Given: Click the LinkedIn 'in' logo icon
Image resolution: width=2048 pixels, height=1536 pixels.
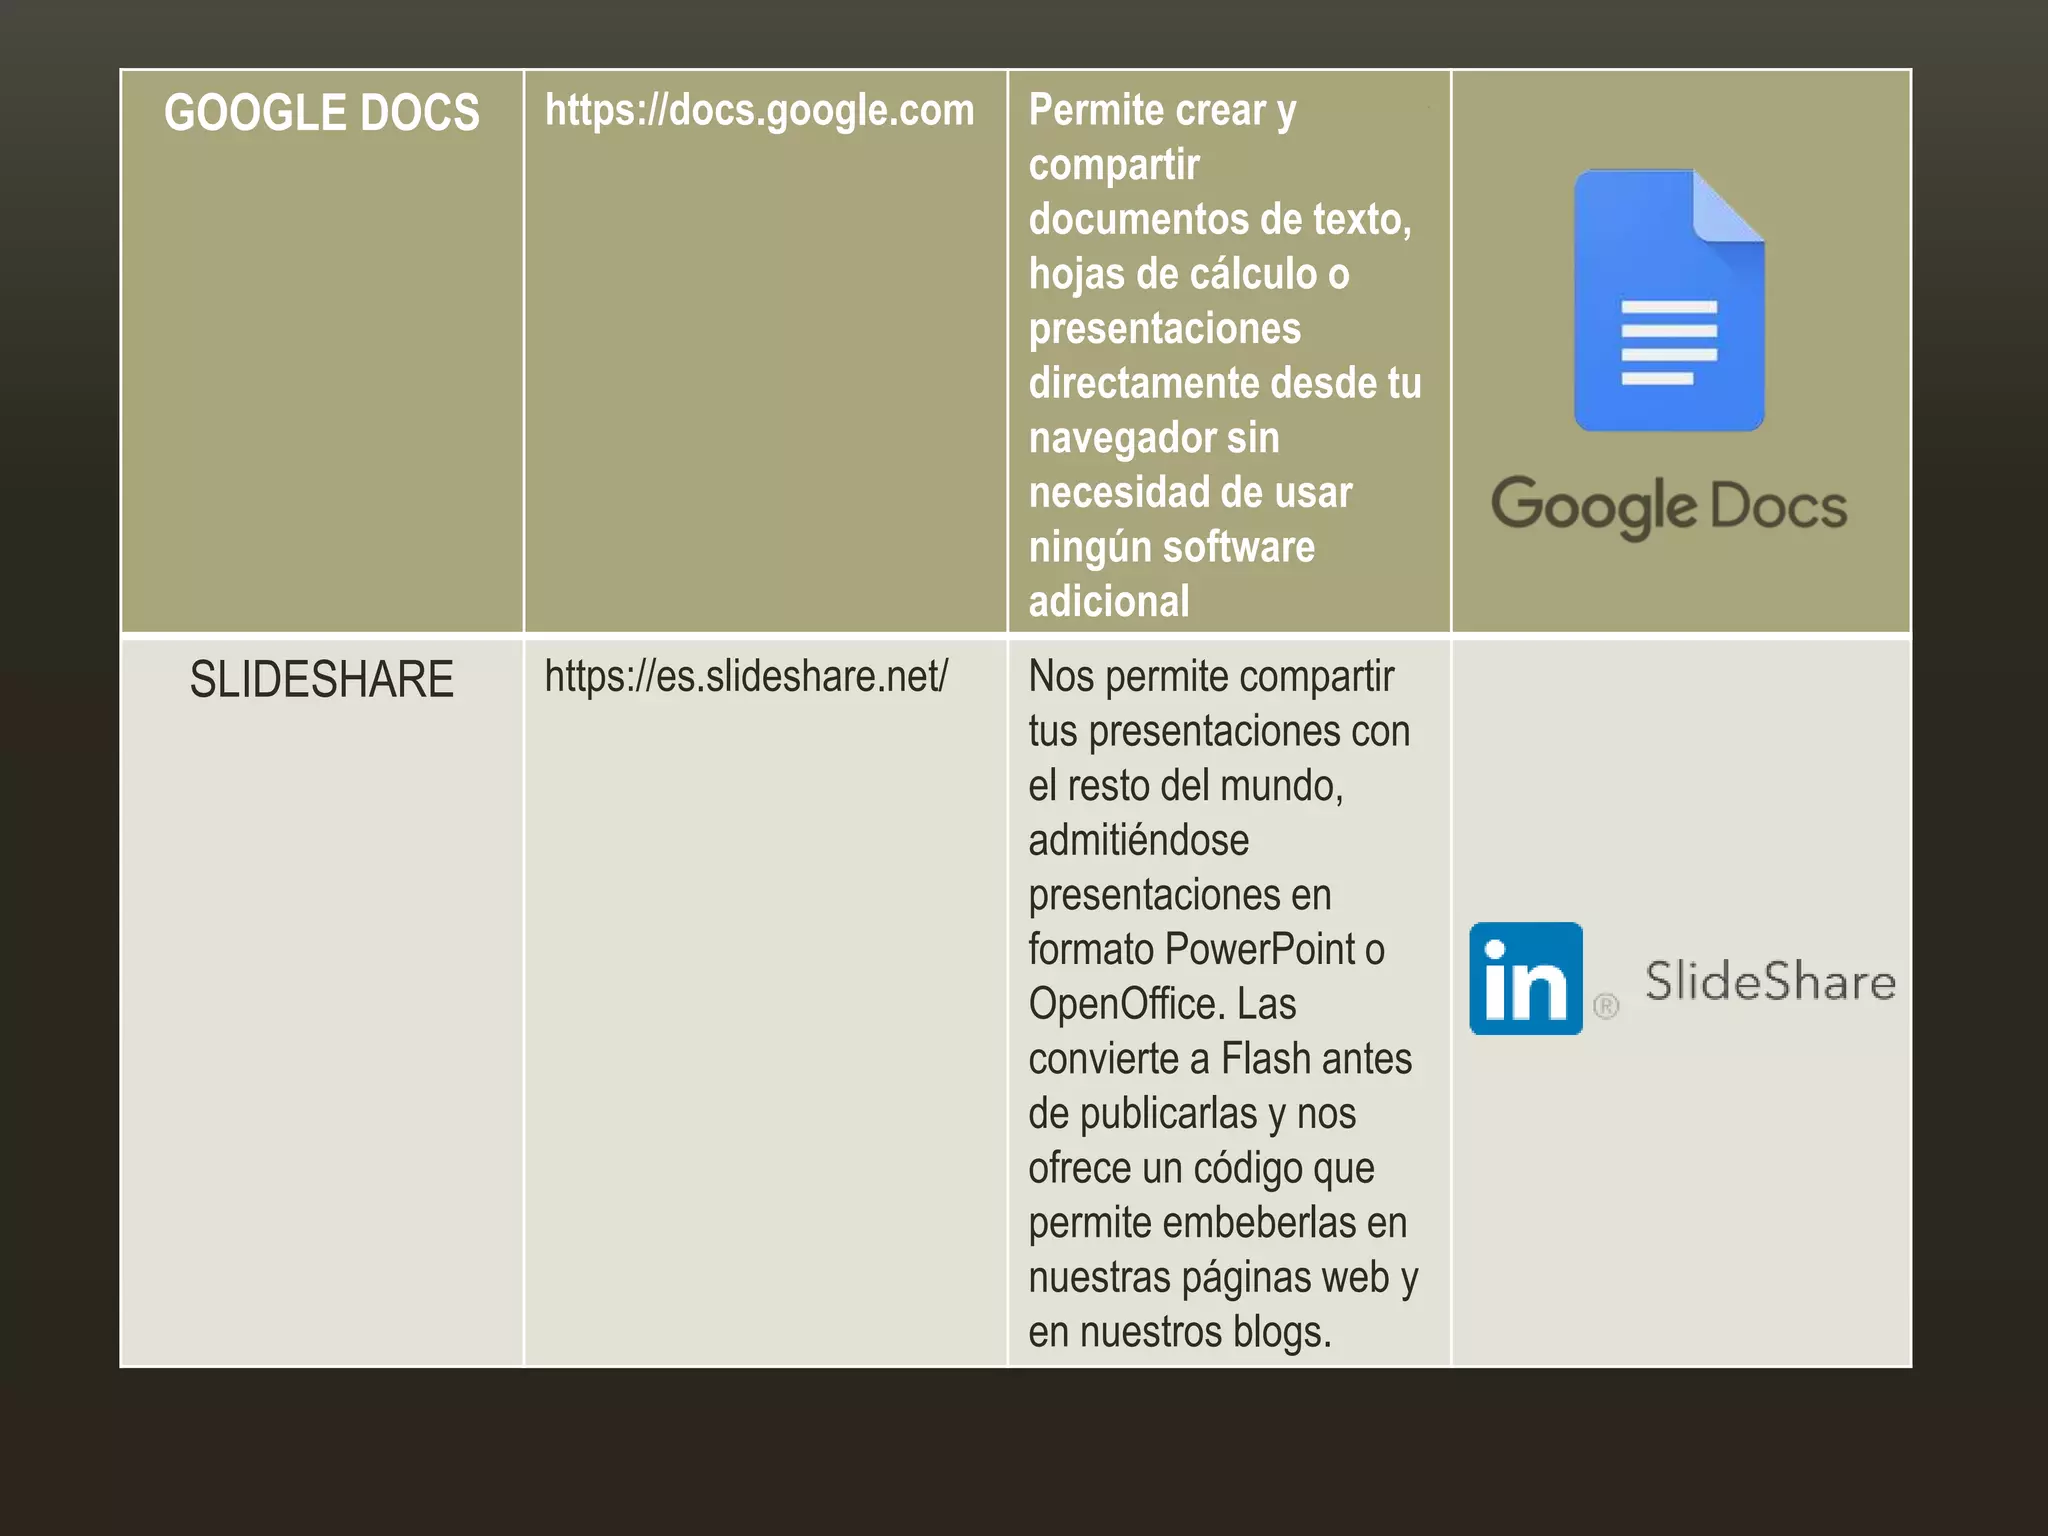Looking at the screenshot, I should pyautogui.click(x=1526, y=978).
